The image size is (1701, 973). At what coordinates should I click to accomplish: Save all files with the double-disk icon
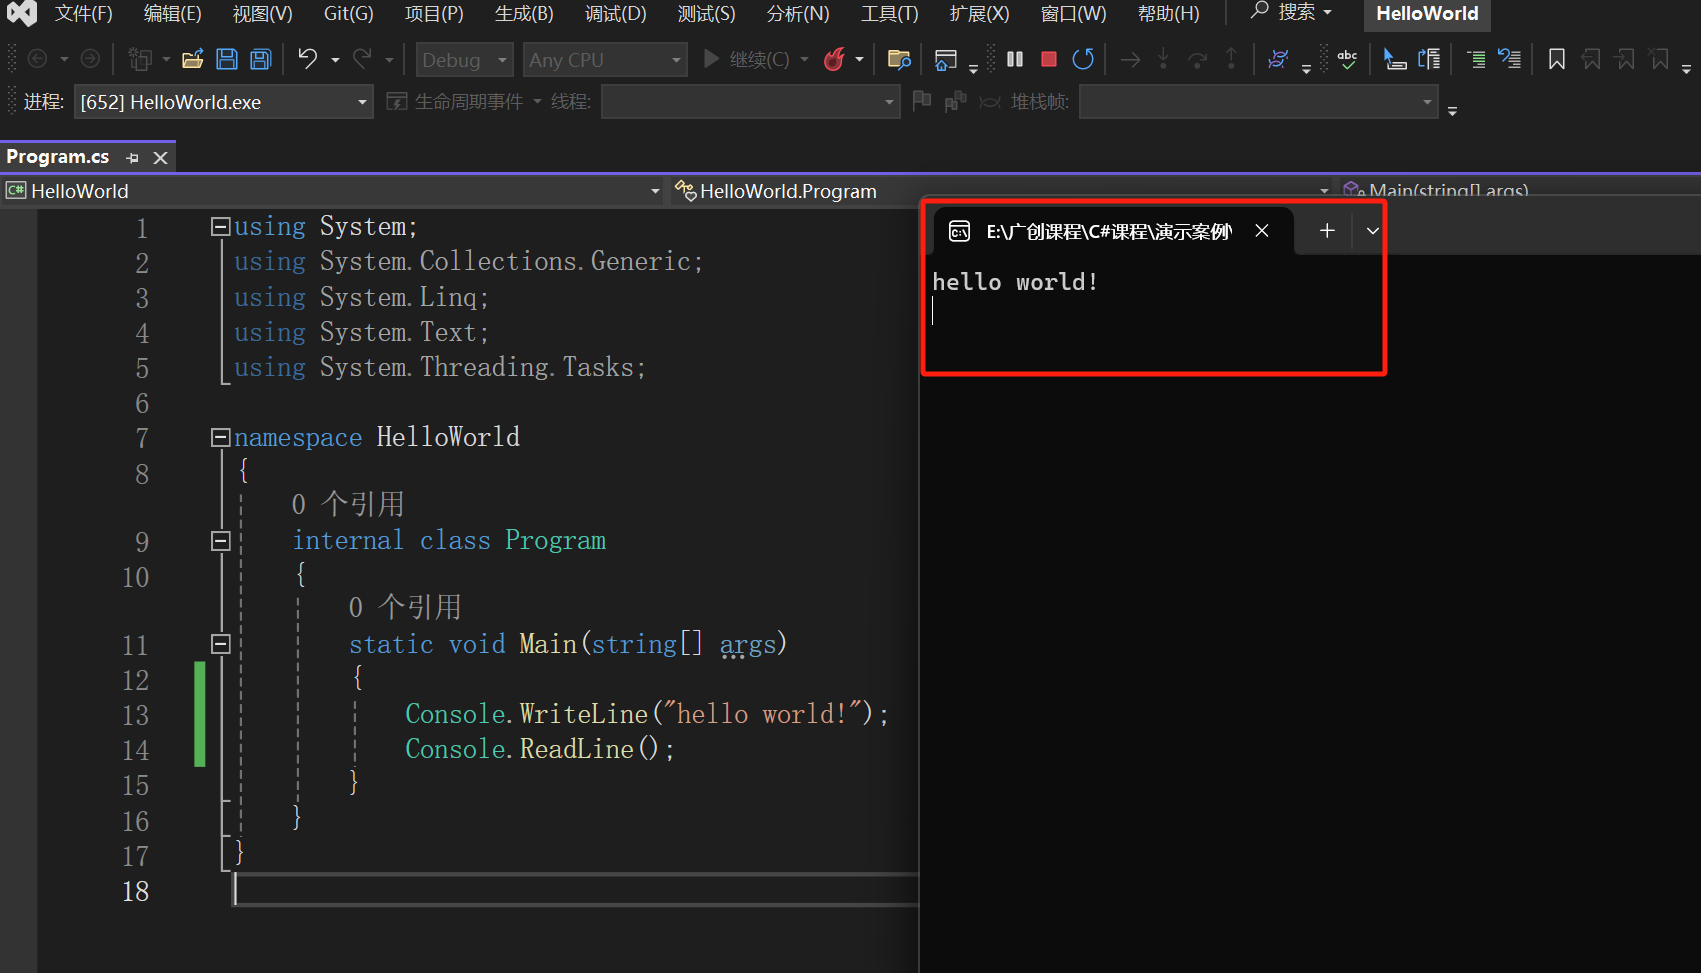coord(261,60)
